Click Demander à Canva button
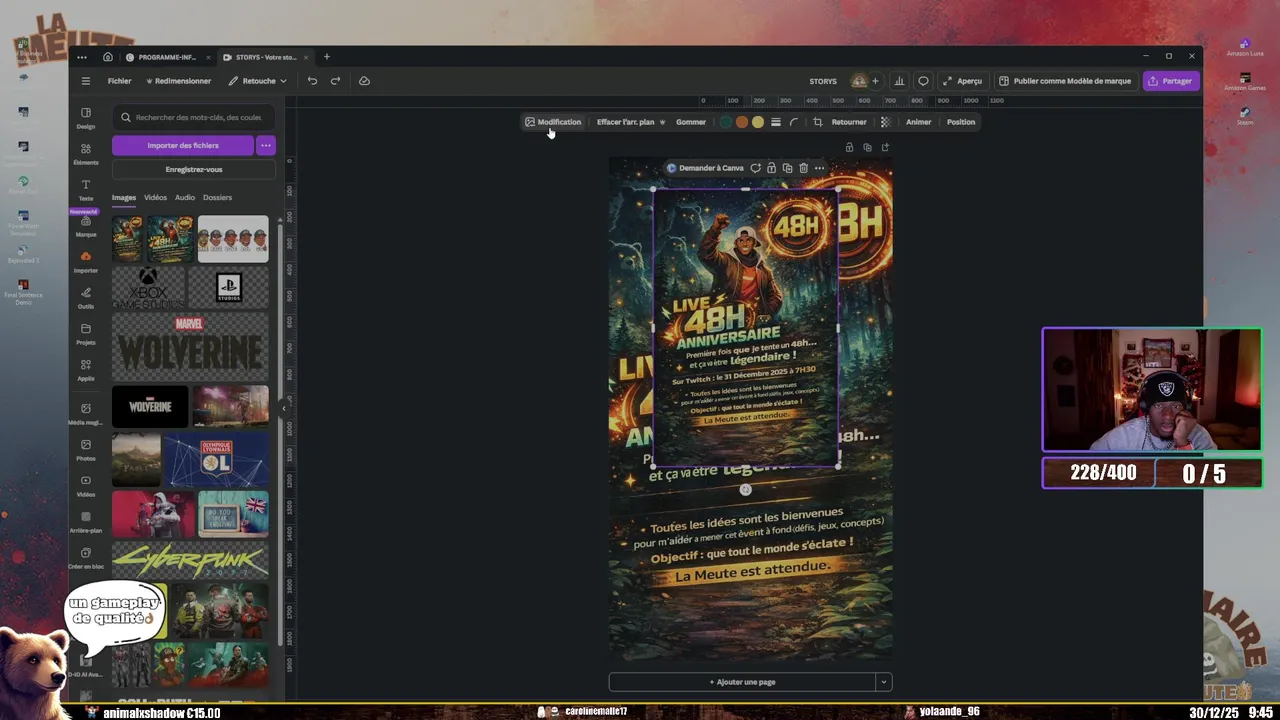The height and width of the screenshot is (720, 1280). [x=705, y=168]
